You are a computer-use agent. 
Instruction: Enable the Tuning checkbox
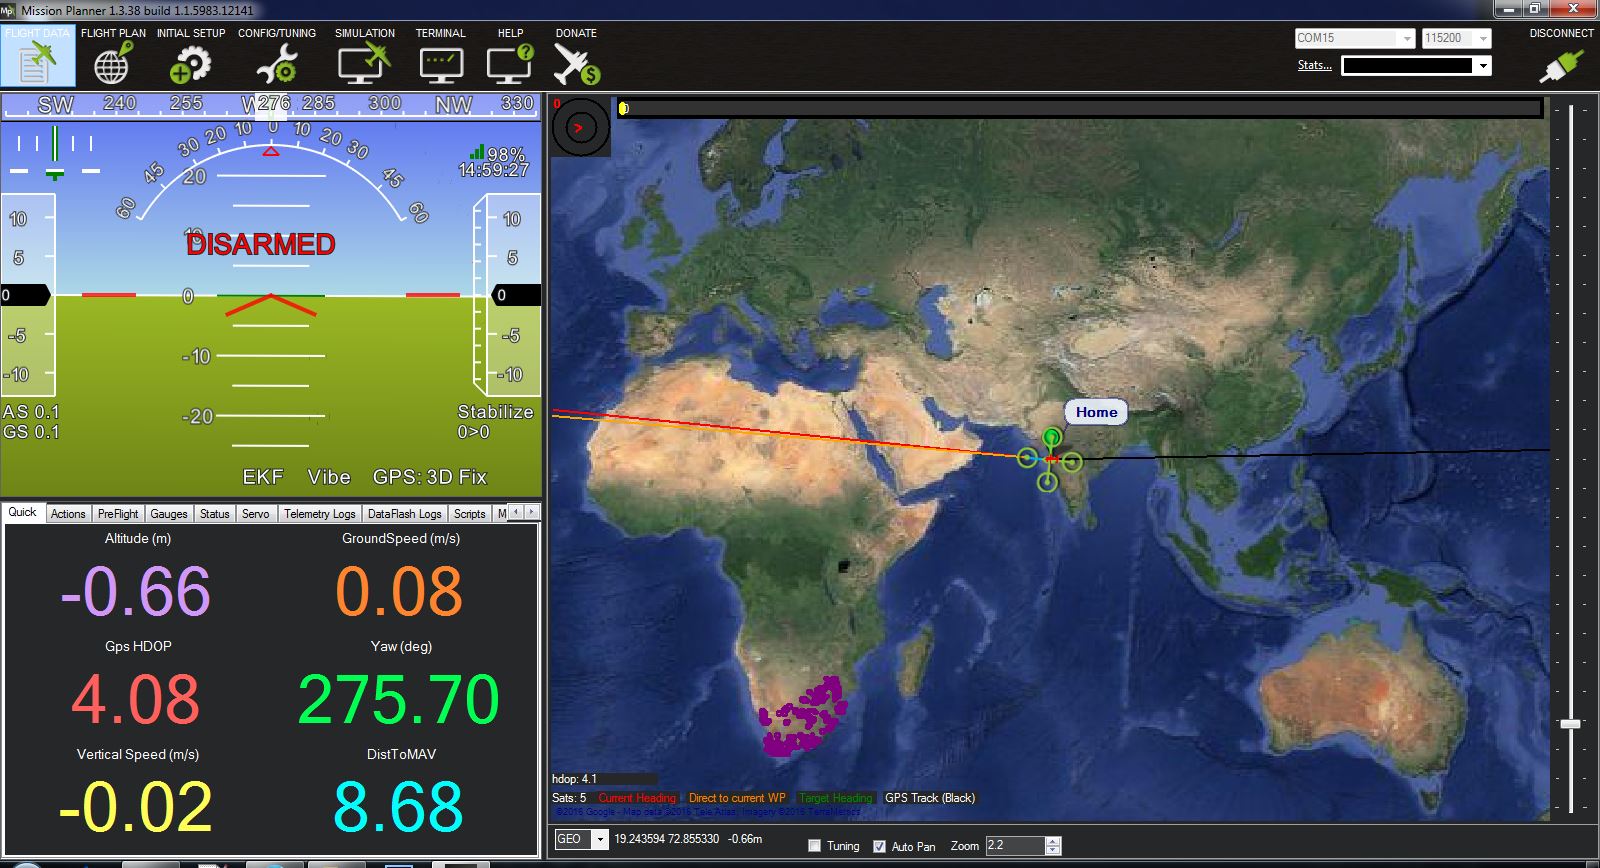click(x=814, y=846)
